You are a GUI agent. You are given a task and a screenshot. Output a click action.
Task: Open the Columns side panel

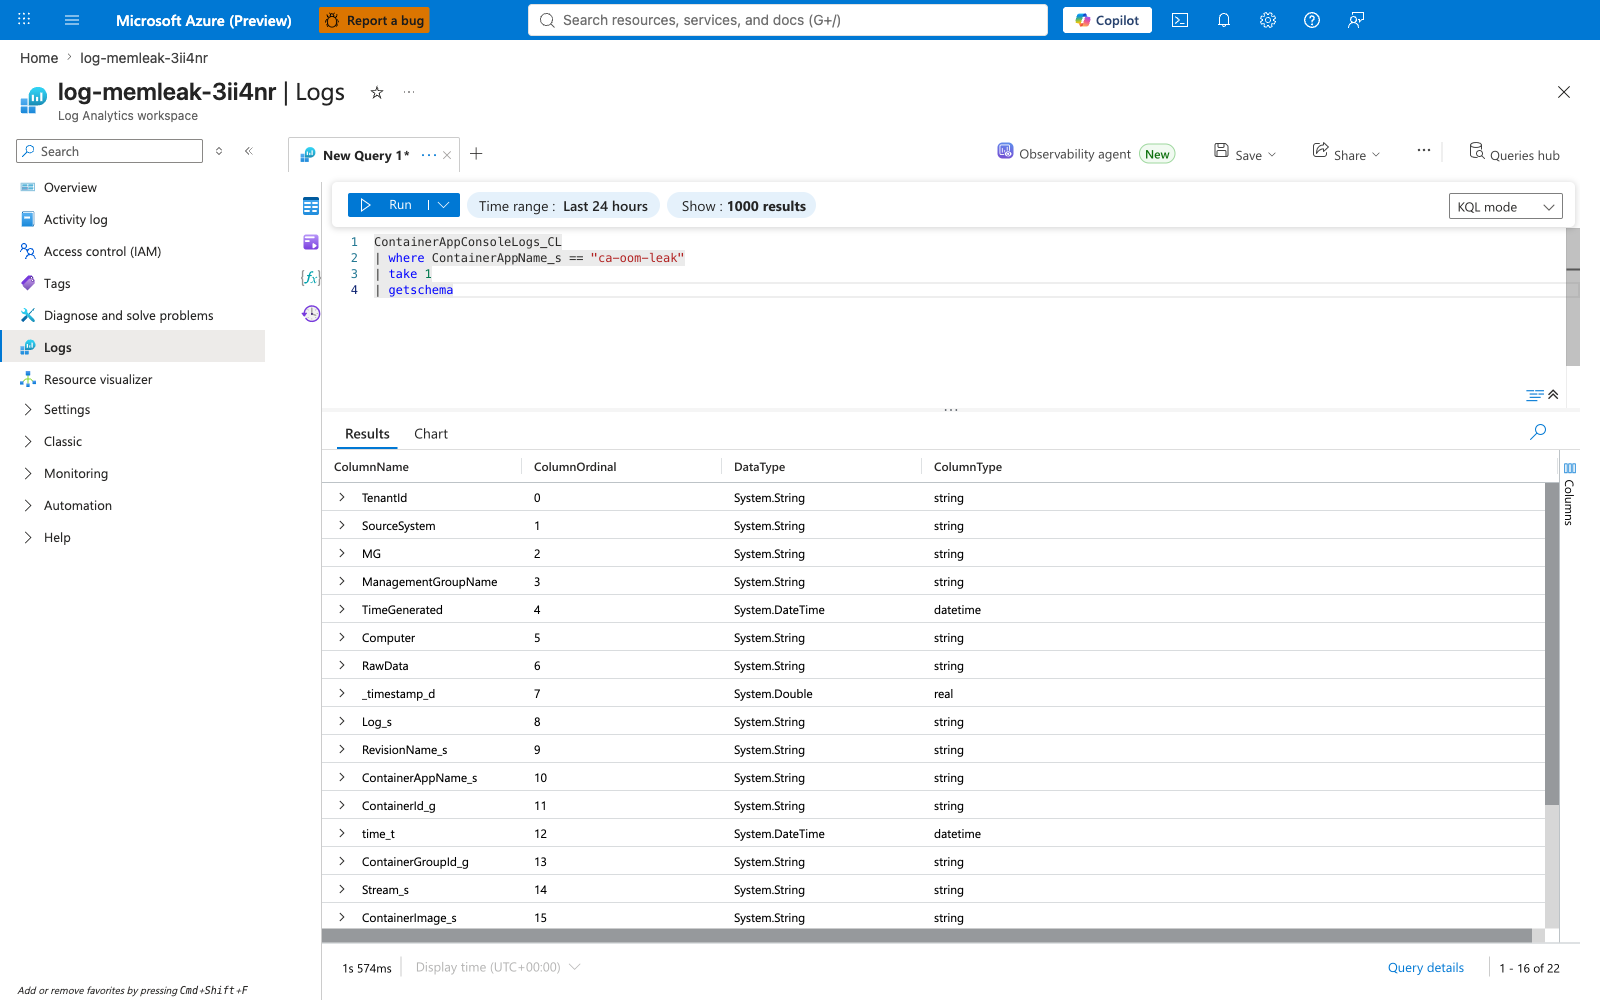tap(1569, 494)
